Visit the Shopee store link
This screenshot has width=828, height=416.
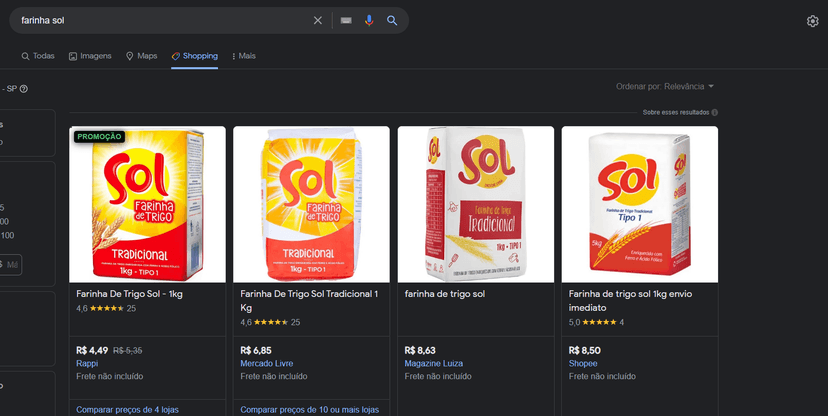(583, 363)
